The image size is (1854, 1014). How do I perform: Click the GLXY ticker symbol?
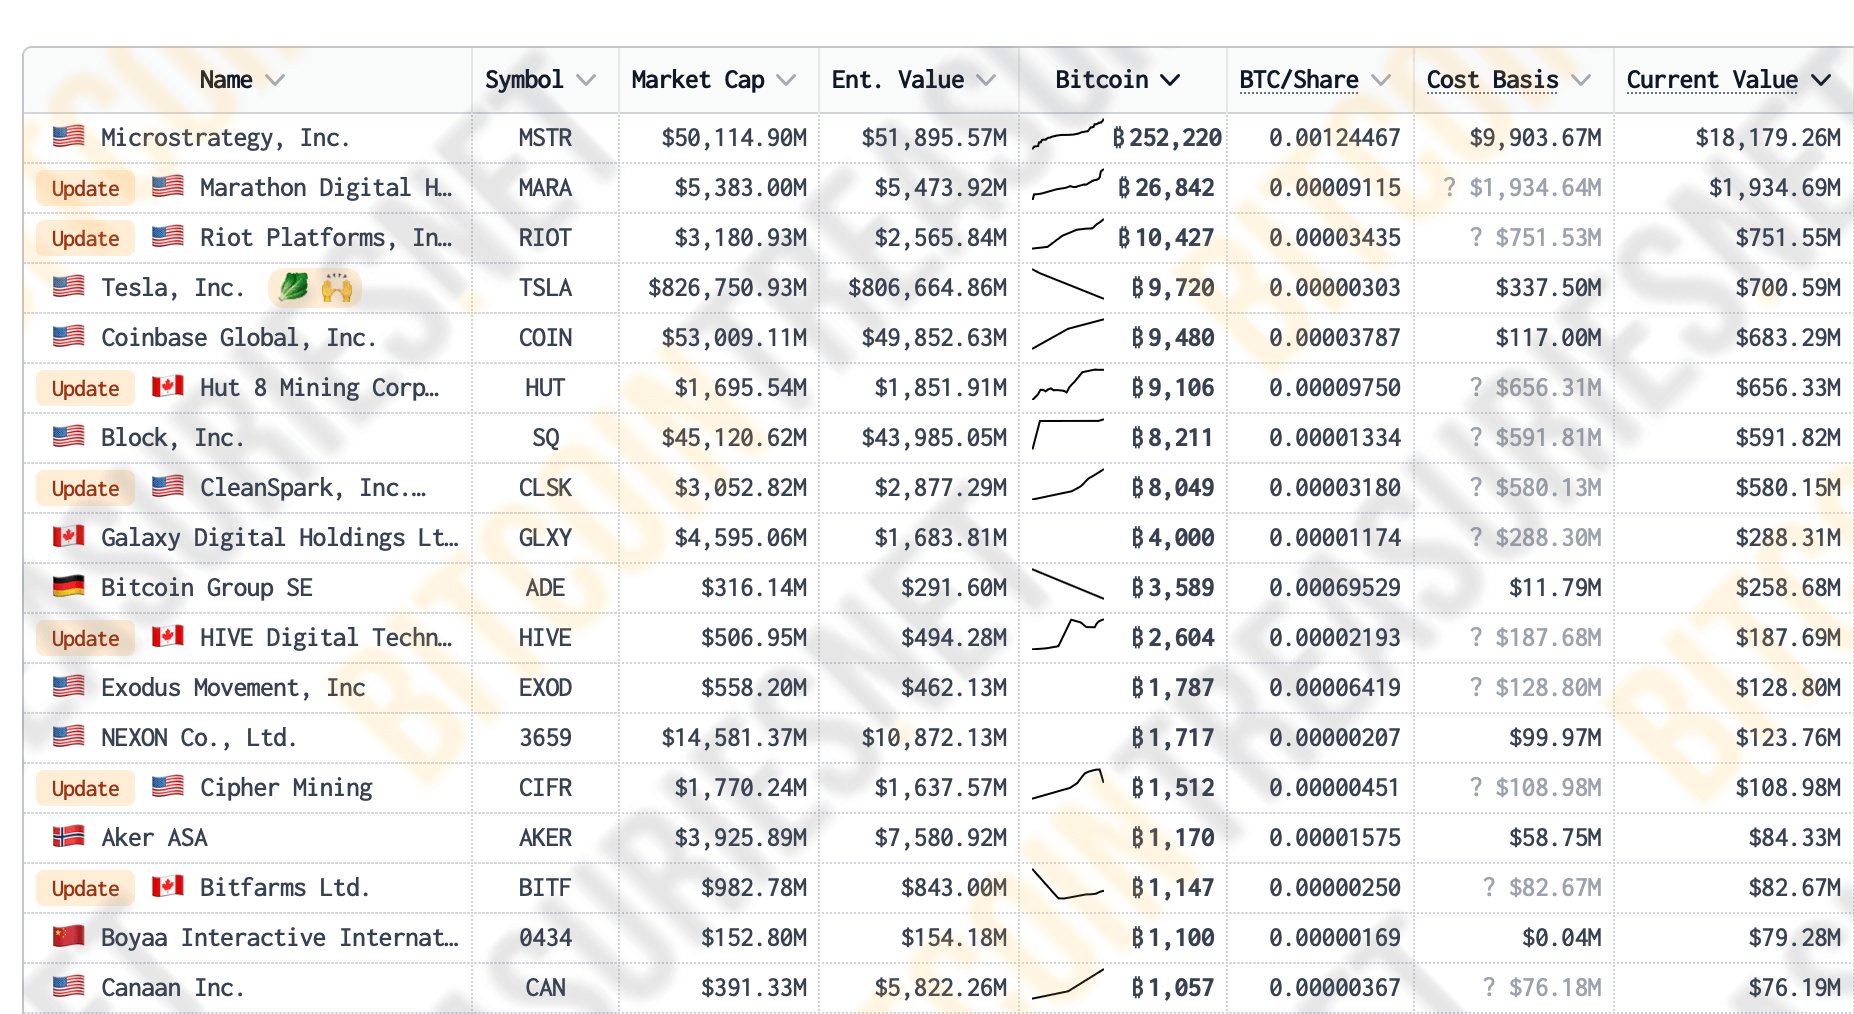click(545, 538)
